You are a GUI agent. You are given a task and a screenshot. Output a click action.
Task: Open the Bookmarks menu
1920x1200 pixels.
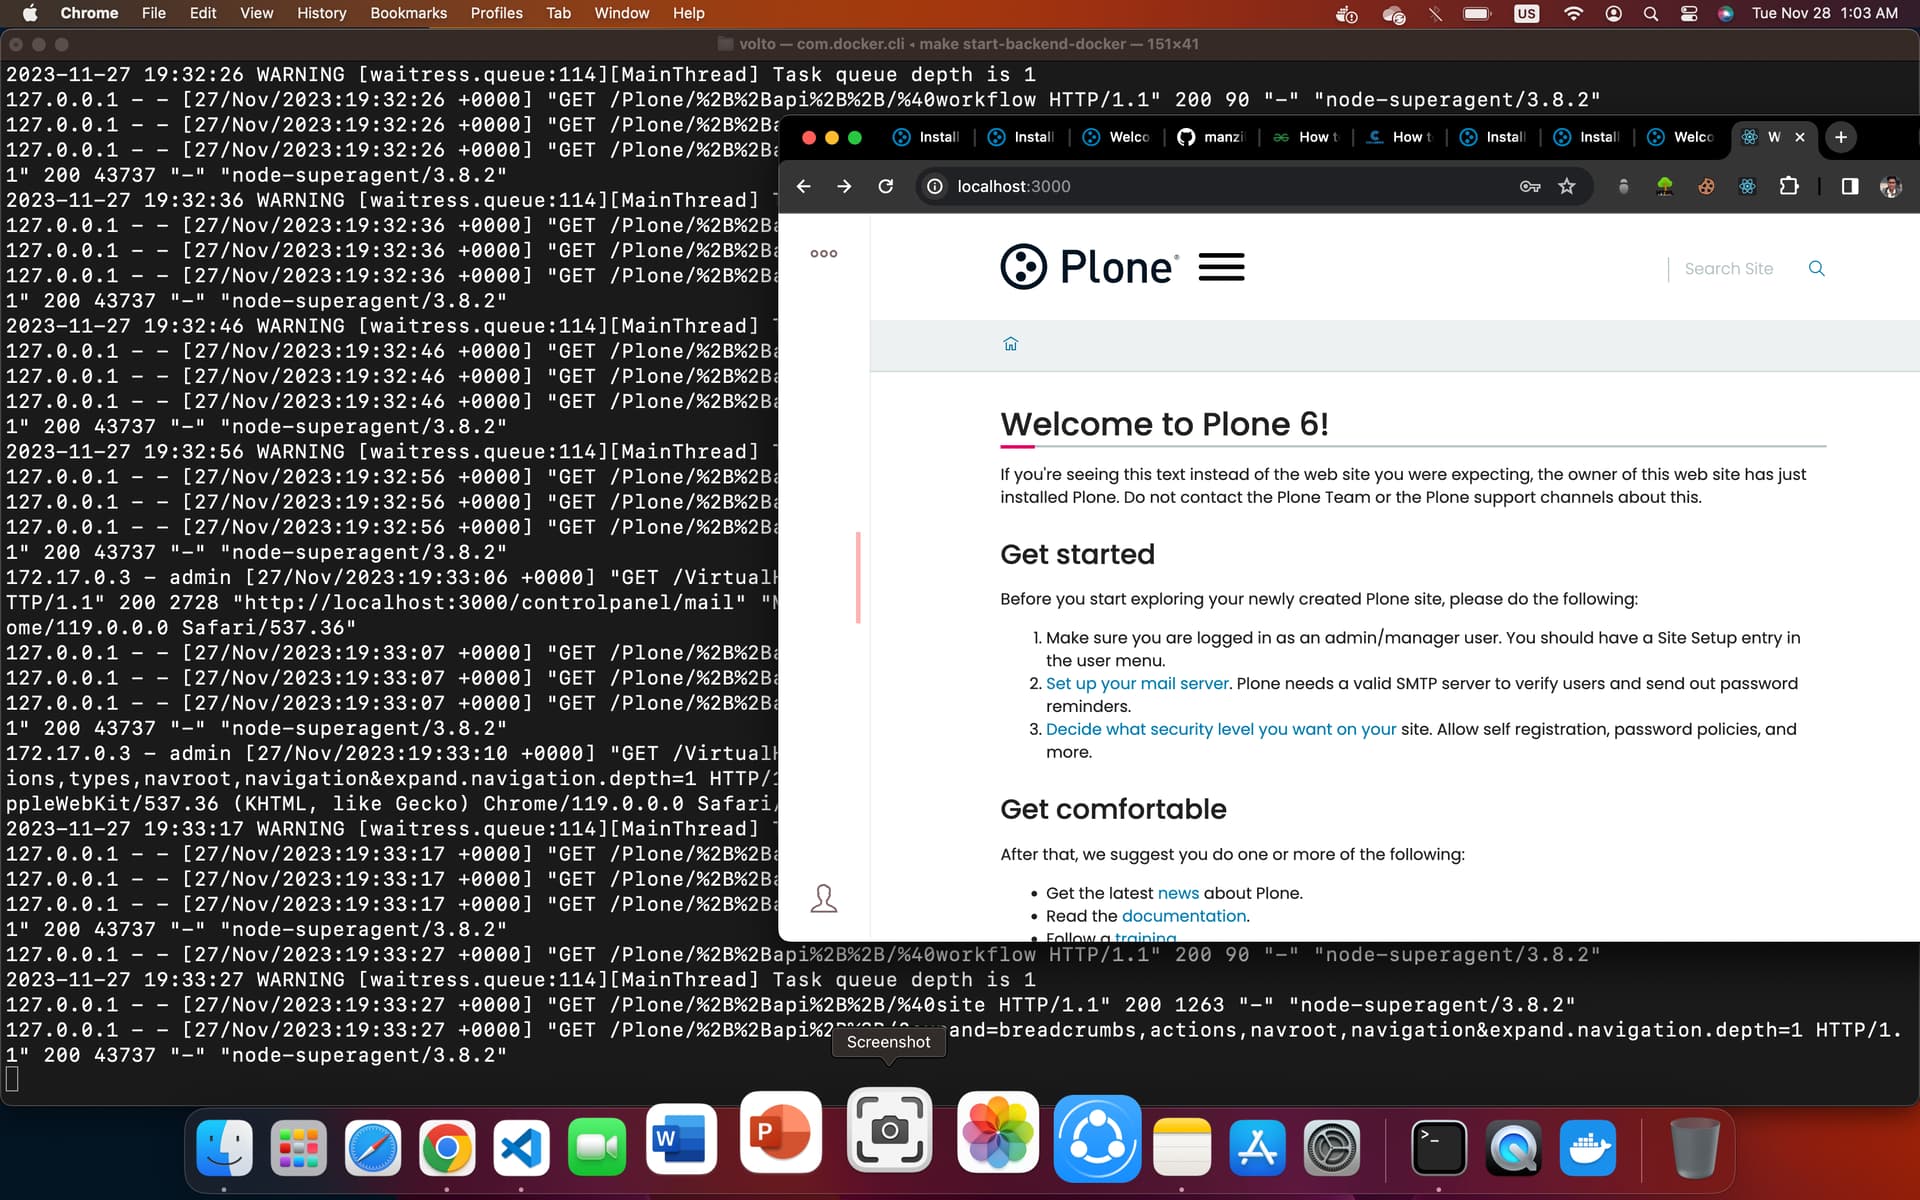point(408,13)
